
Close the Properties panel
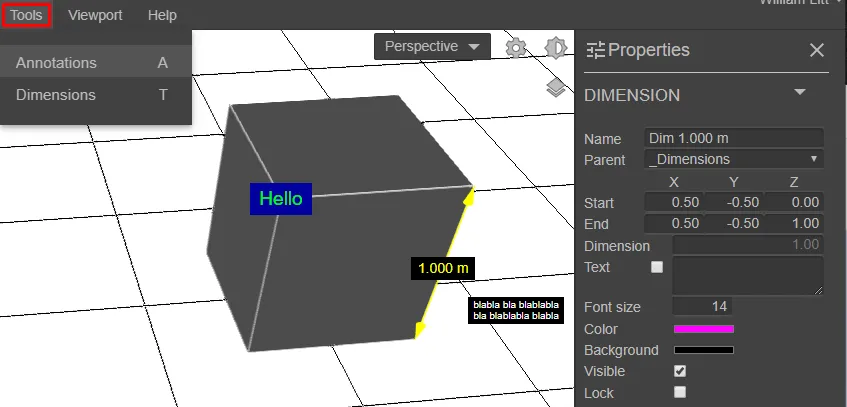click(x=817, y=50)
